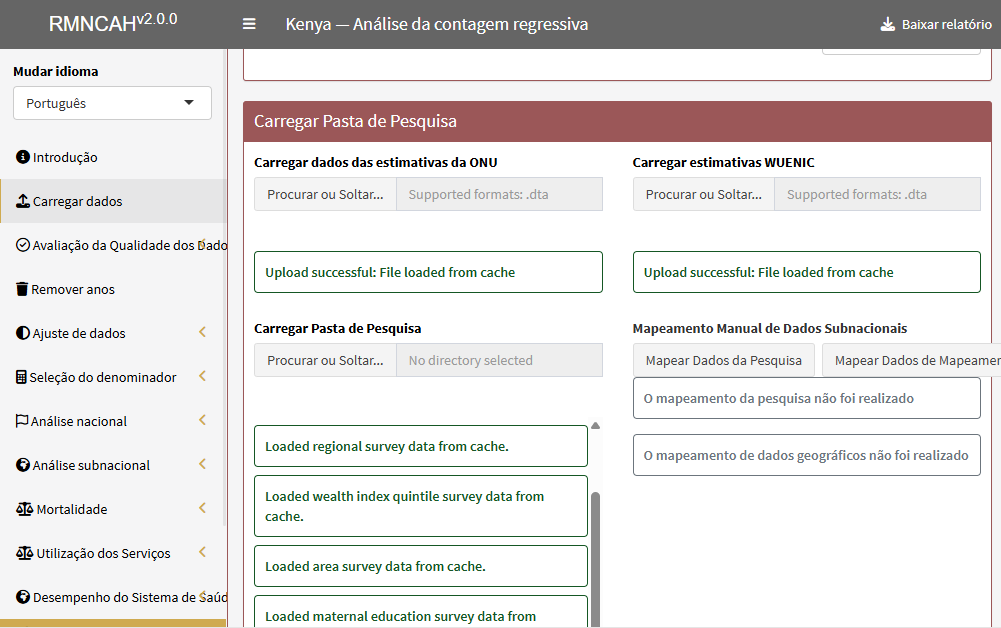
Task: Click 'Loaded area survey data from cache.' message
Action: pos(421,566)
